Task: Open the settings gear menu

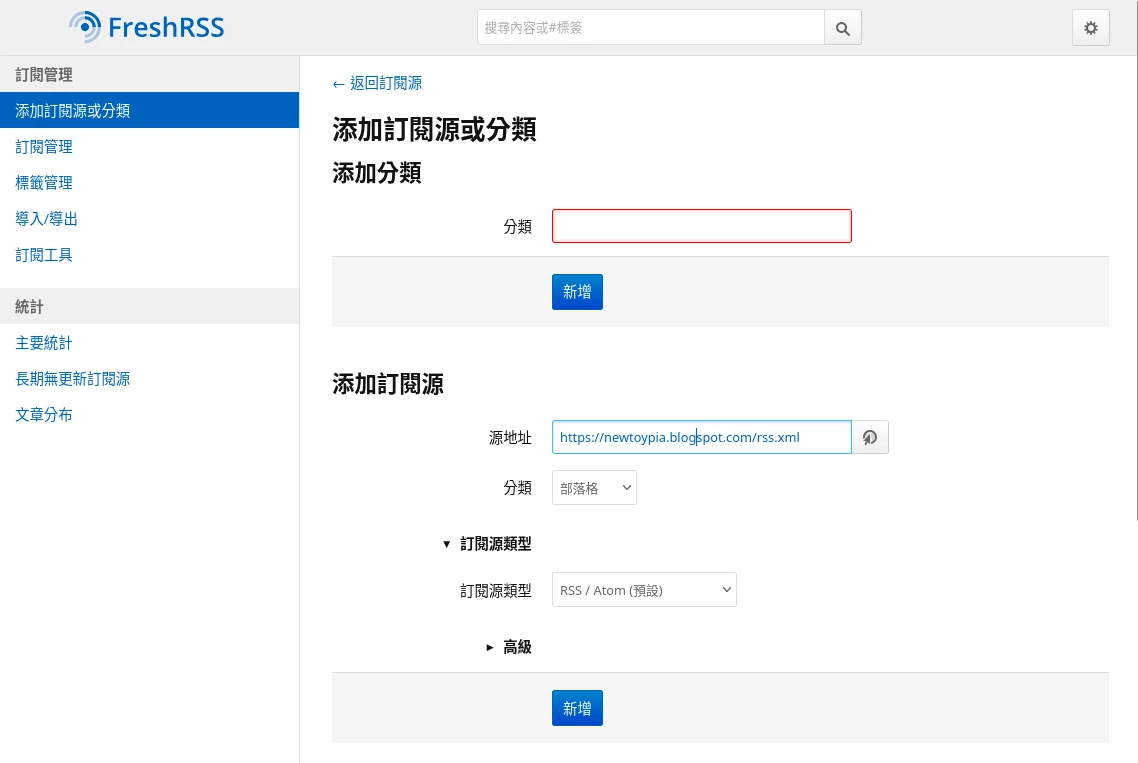Action: coord(1090,28)
